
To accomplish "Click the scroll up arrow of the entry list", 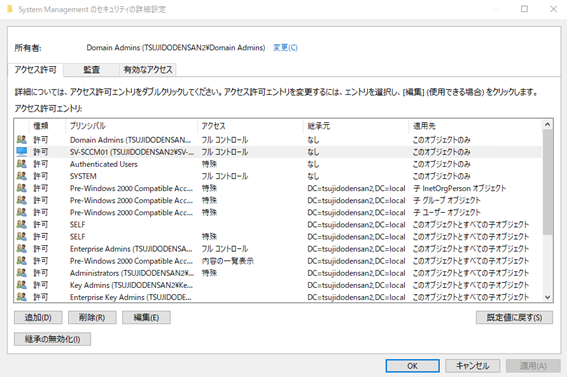I will click(547, 125).
